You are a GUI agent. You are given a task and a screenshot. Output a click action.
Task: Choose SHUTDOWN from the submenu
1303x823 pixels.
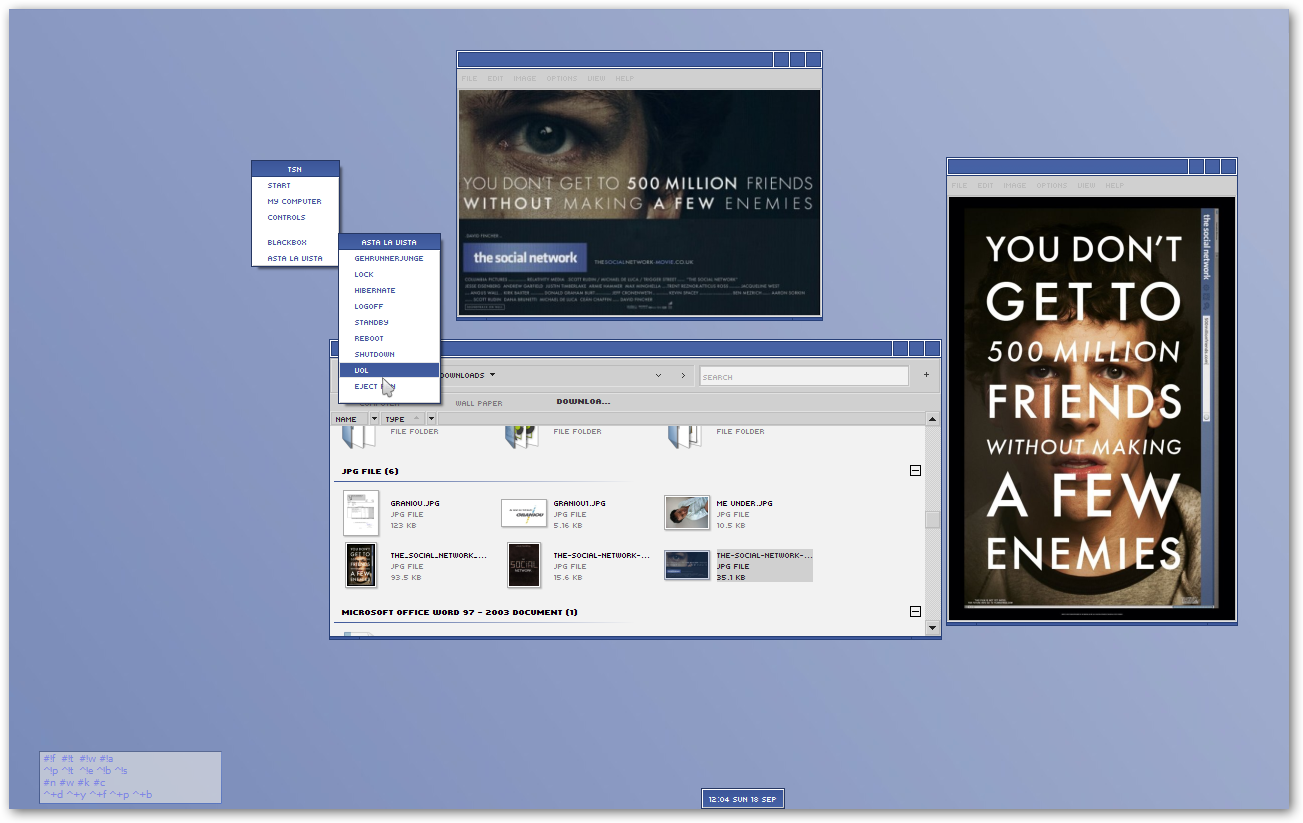(389, 354)
